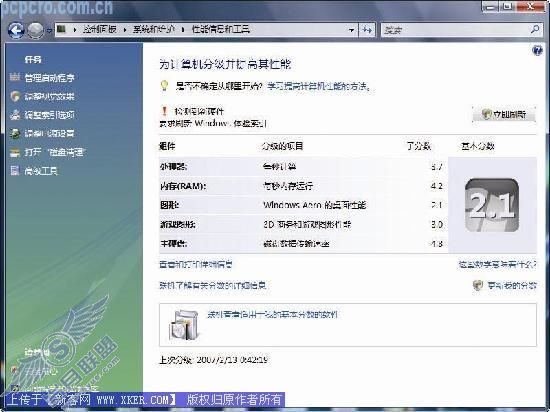
Task: Click the 立即刷新 button
Action: click(x=504, y=114)
